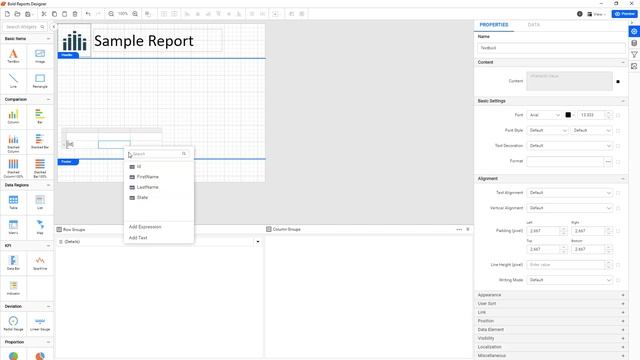Click the Search widgets input field
This screenshot has height=360, width=640.
(25, 27)
